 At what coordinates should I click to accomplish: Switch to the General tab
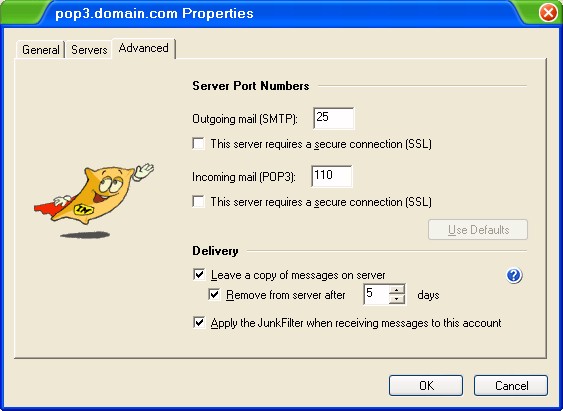point(41,50)
